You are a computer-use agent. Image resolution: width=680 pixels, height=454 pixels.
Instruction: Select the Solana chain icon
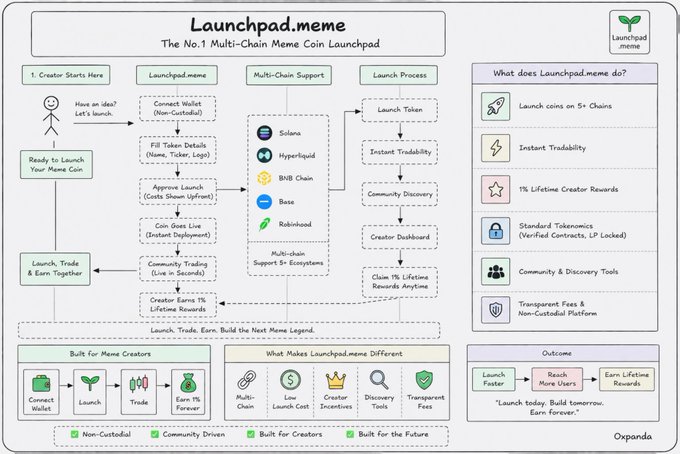click(x=264, y=133)
